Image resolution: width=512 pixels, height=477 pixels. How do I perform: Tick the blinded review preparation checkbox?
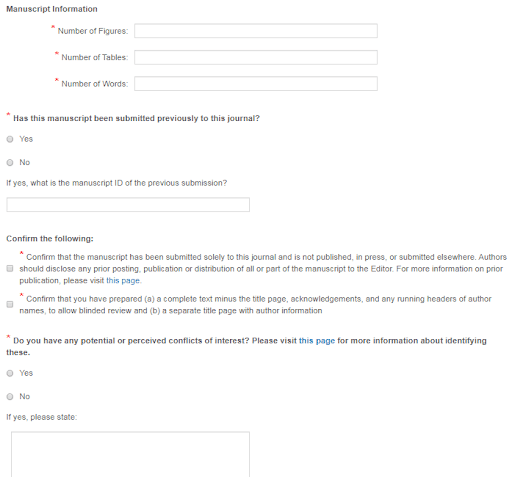10,304
